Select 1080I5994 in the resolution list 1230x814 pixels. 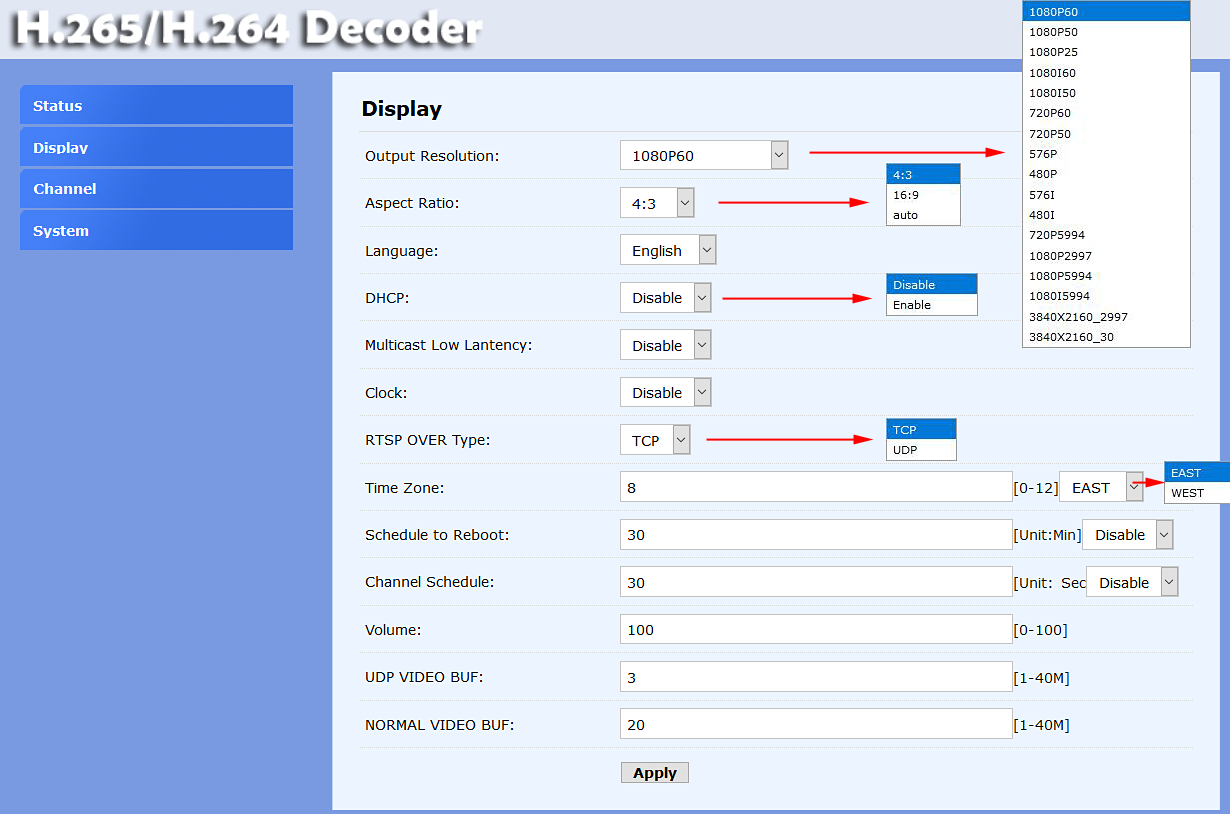click(1106, 296)
